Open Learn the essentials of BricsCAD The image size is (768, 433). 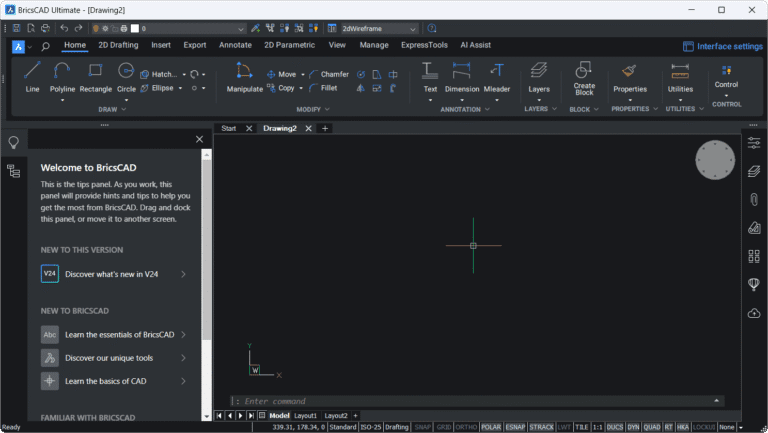114,335
